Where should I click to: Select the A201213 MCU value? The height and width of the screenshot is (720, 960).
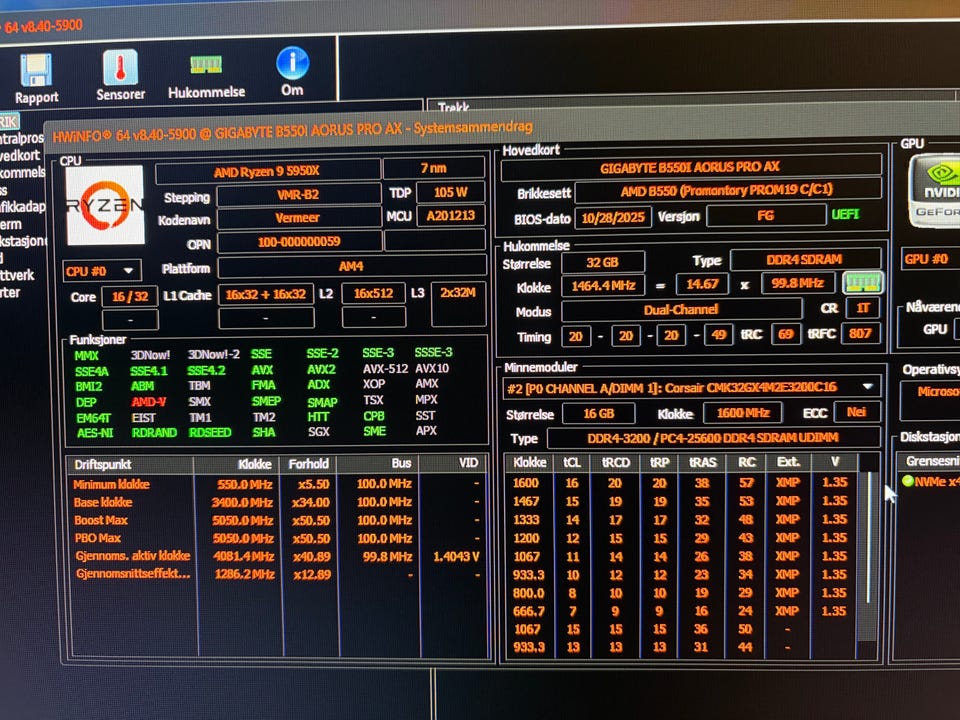click(451, 215)
